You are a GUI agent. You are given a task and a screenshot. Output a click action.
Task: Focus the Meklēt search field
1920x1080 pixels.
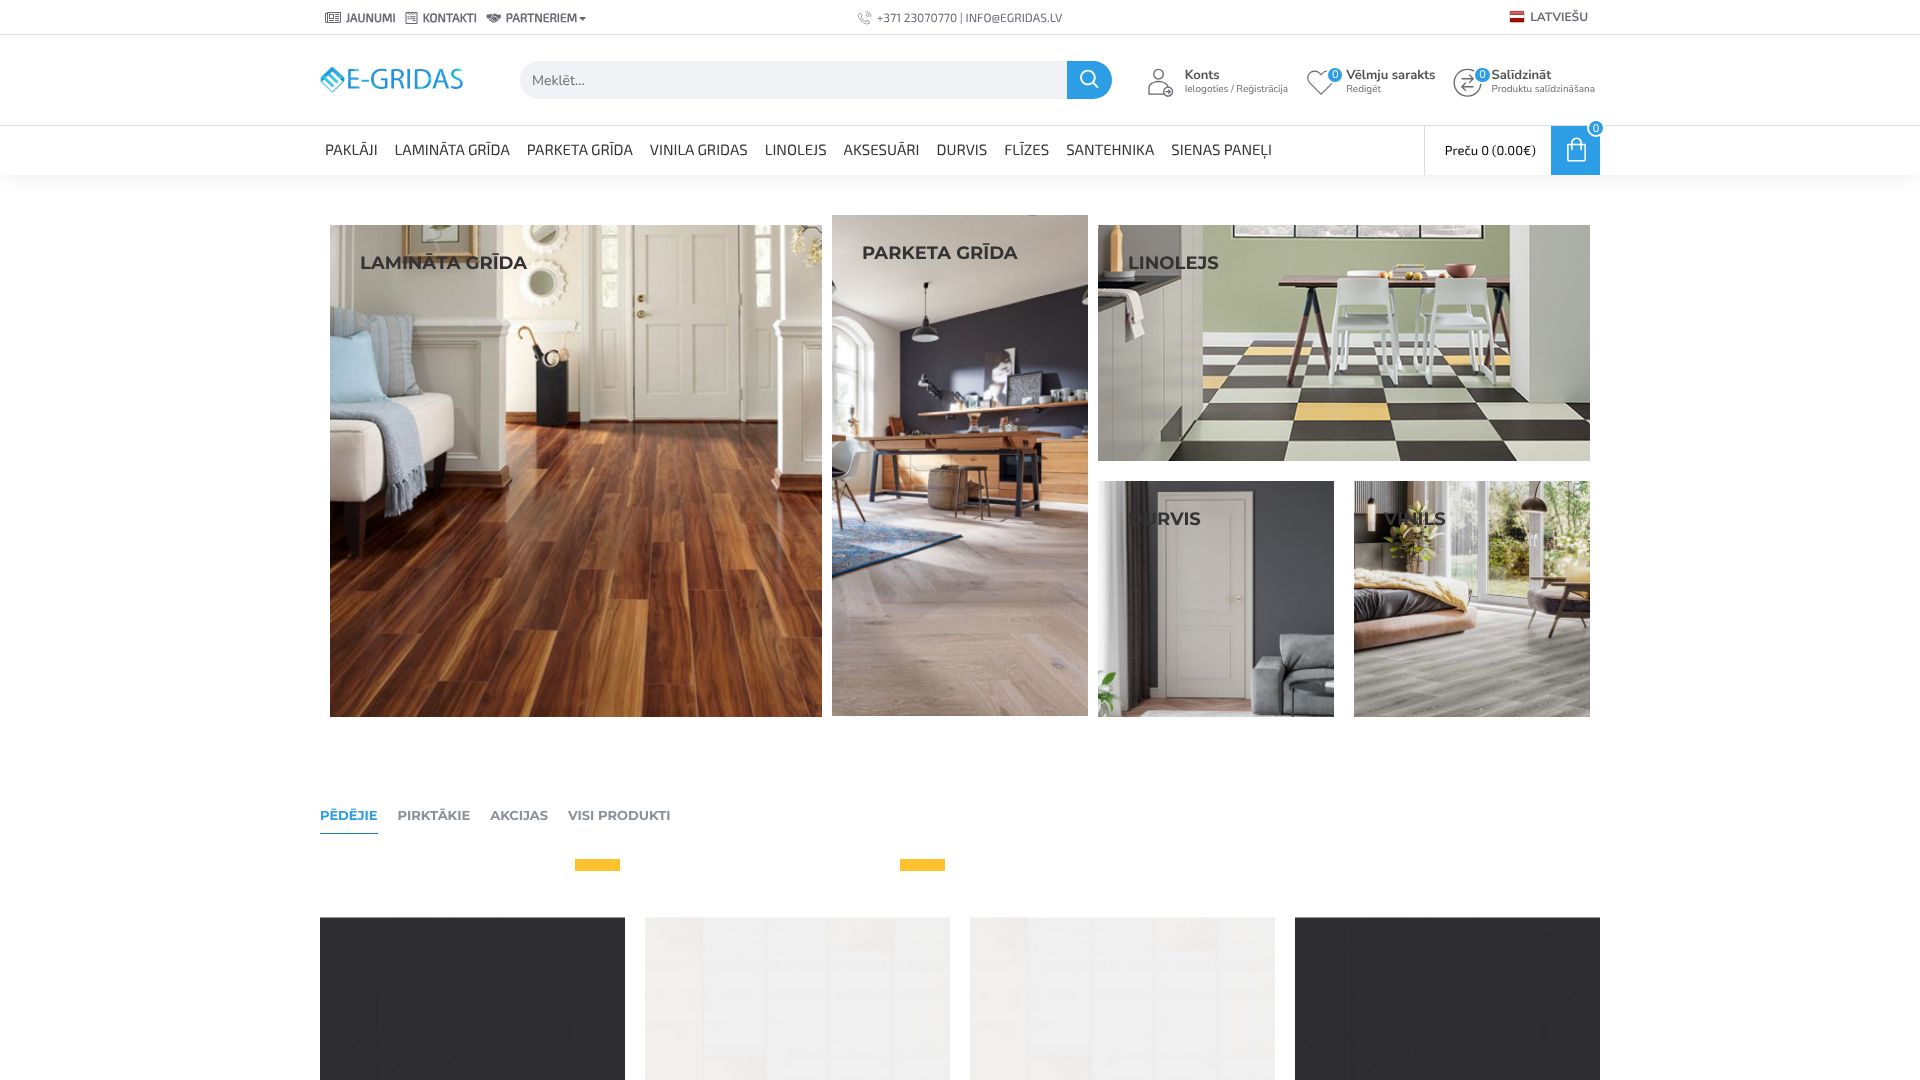pyautogui.click(x=792, y=80)
